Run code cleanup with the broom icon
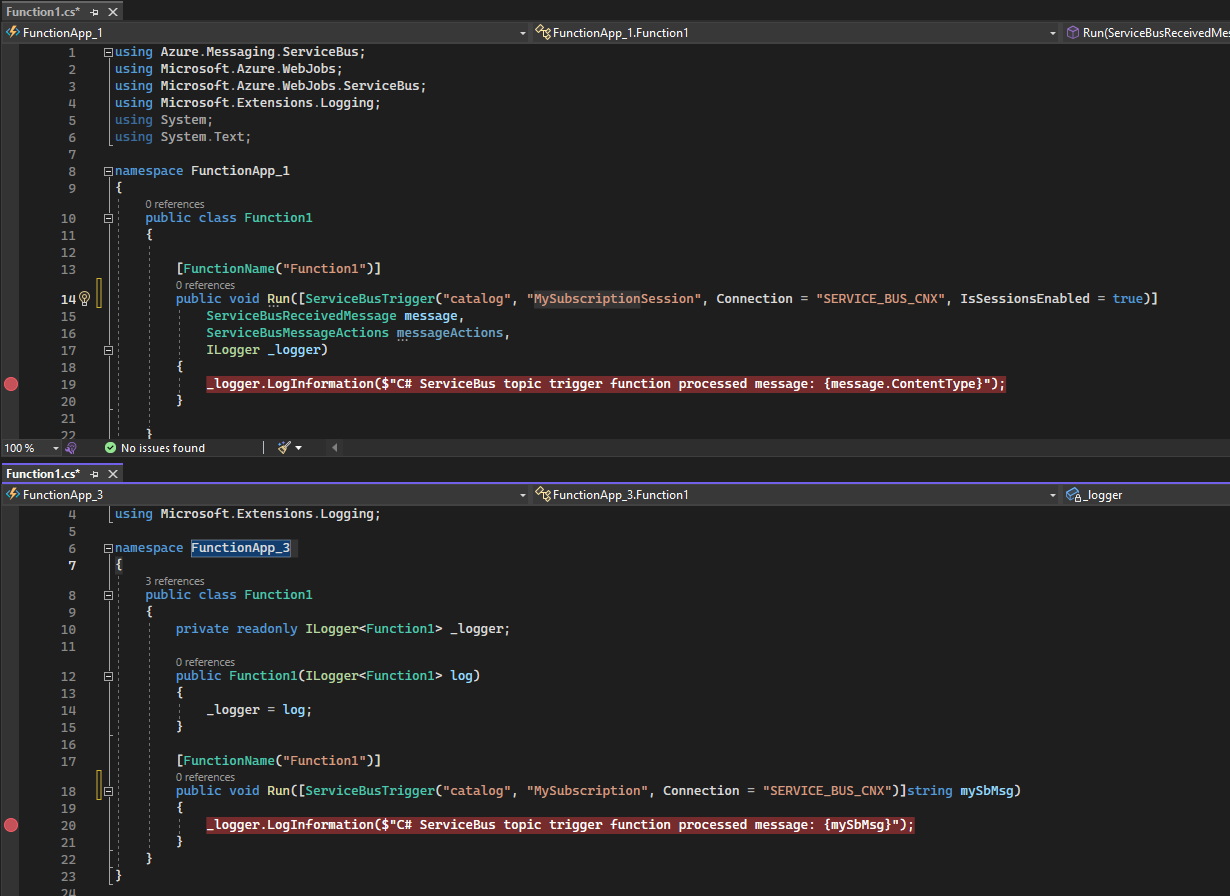 (284, 448)
